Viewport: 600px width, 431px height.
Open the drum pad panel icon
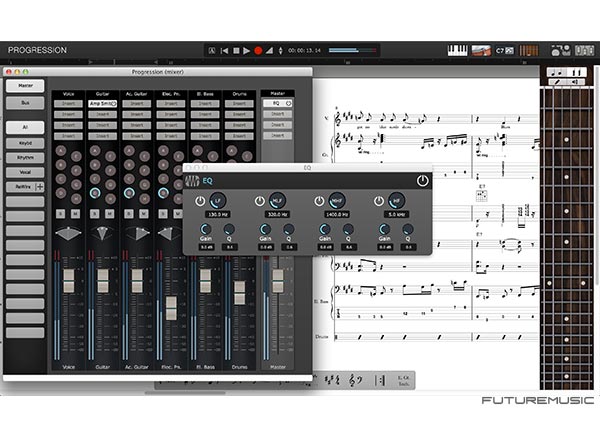tap(561, 51)
